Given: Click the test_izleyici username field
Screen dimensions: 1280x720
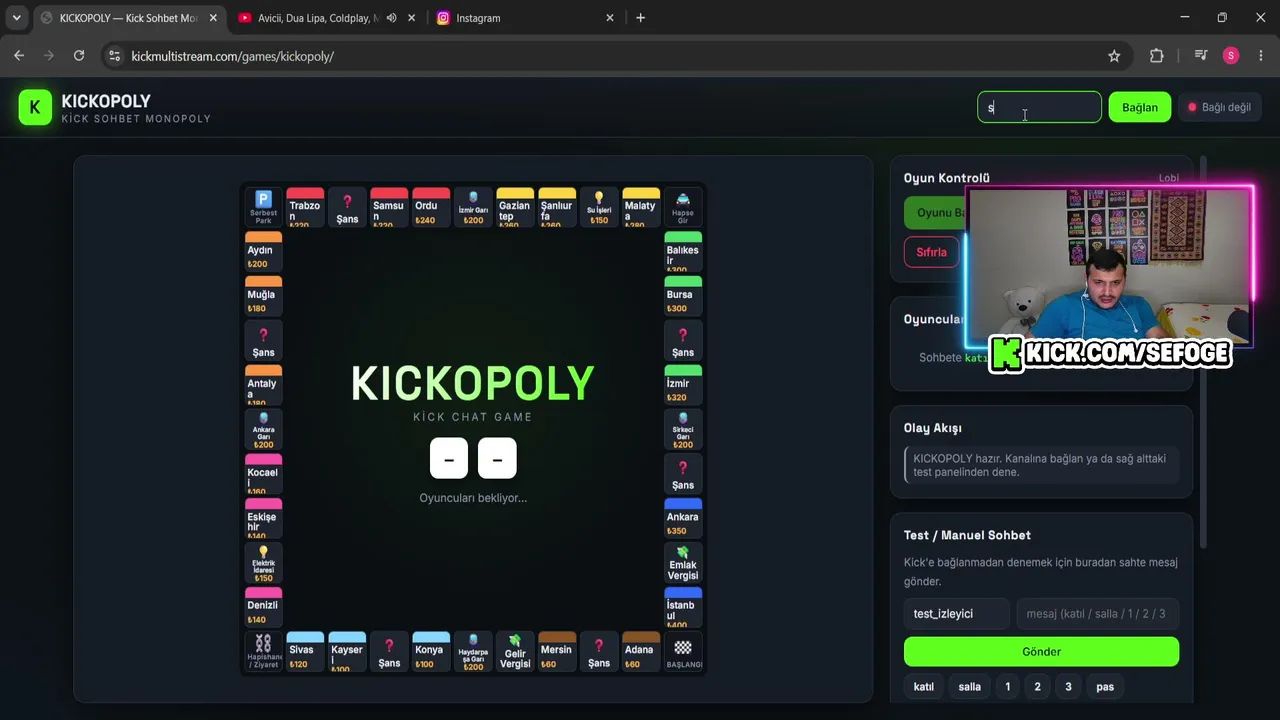Looking at the screenshot, I should (x=956, y=614).
